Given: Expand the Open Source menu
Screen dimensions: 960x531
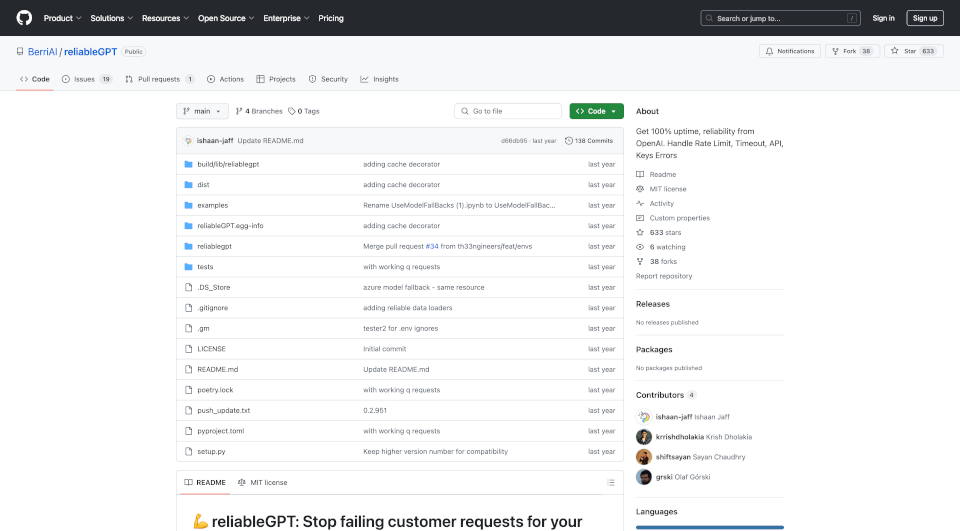Looking at the screenshot, I should [226, 18].
